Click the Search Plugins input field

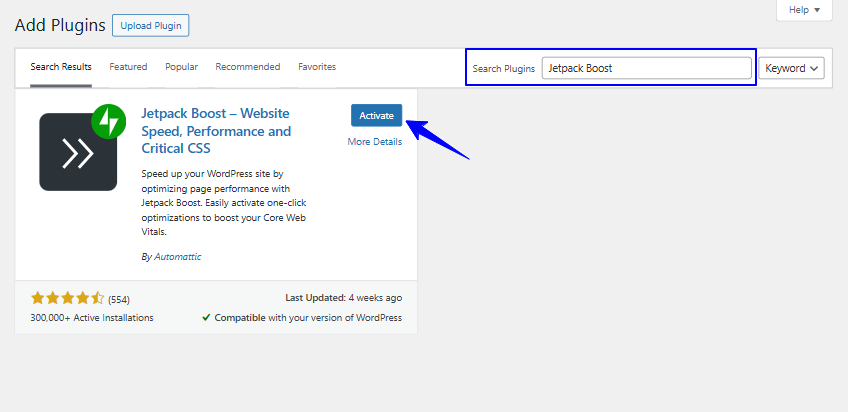tap(646, 68)
